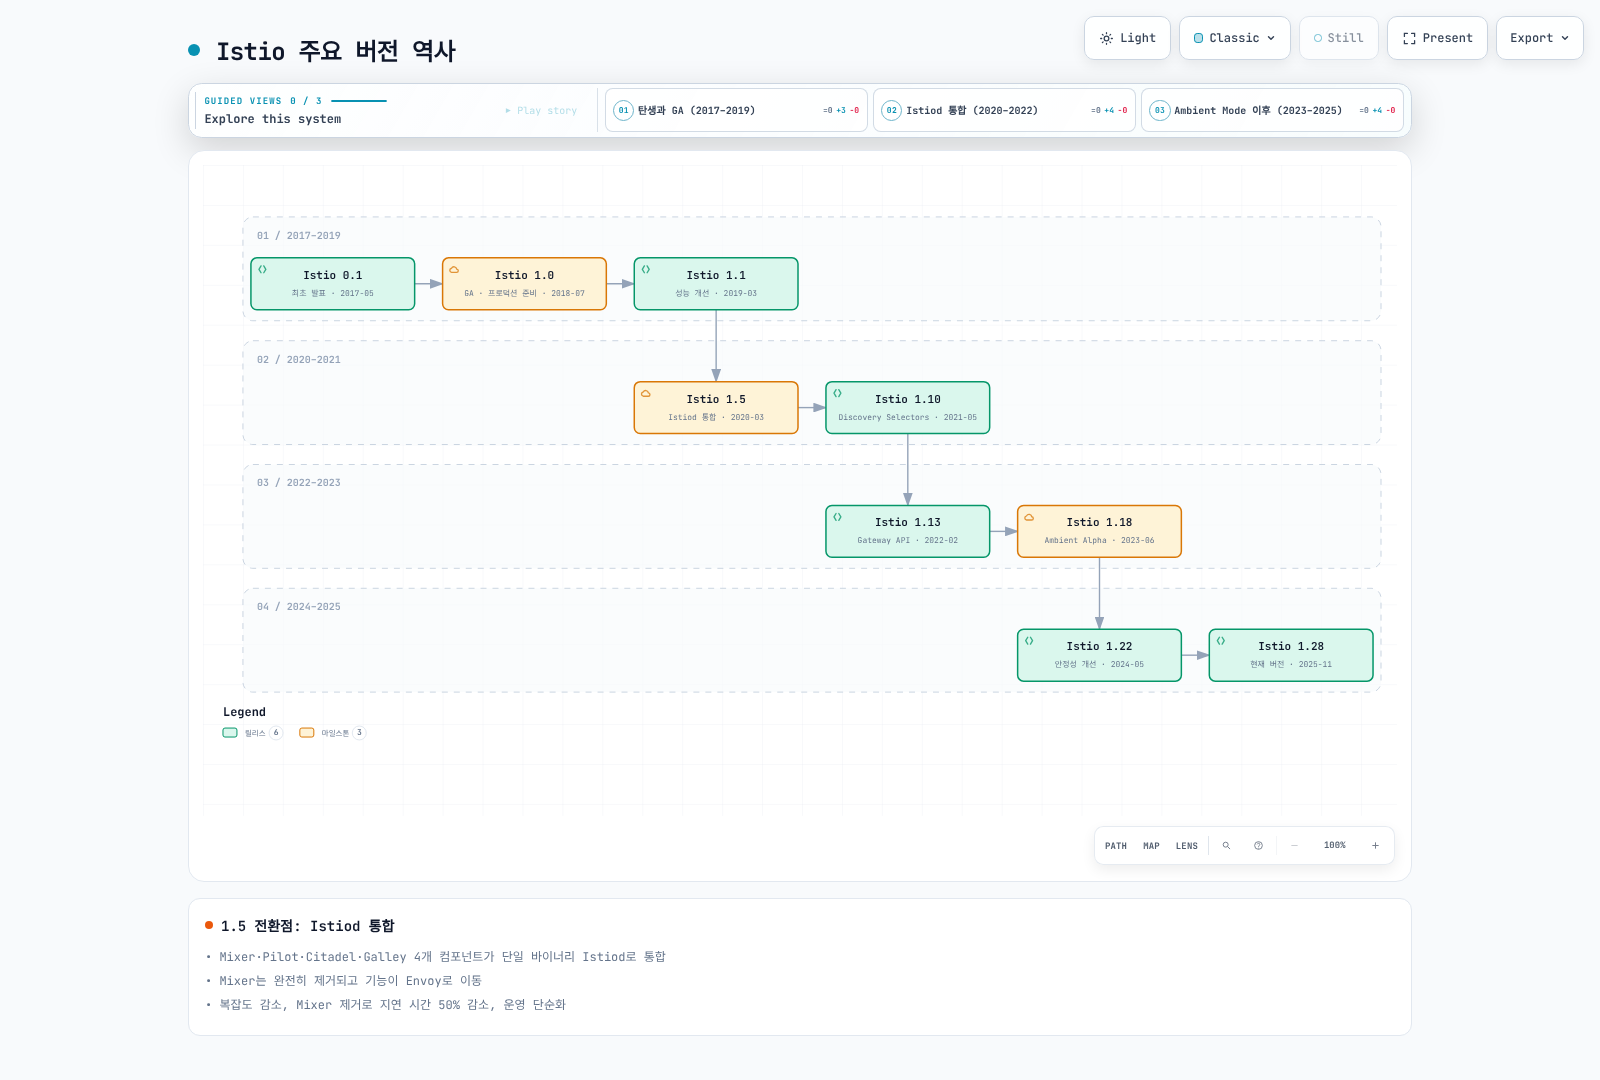Viewport: 1600px width, 1080px height.
Task: Click the Legend heading
Action: click(x=244, y=712)
